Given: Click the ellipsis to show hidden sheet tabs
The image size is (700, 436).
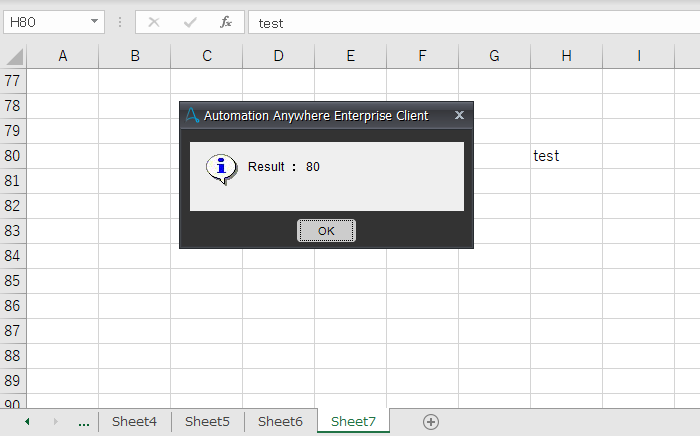Looking at the screenshot, I should pos(84,423).
